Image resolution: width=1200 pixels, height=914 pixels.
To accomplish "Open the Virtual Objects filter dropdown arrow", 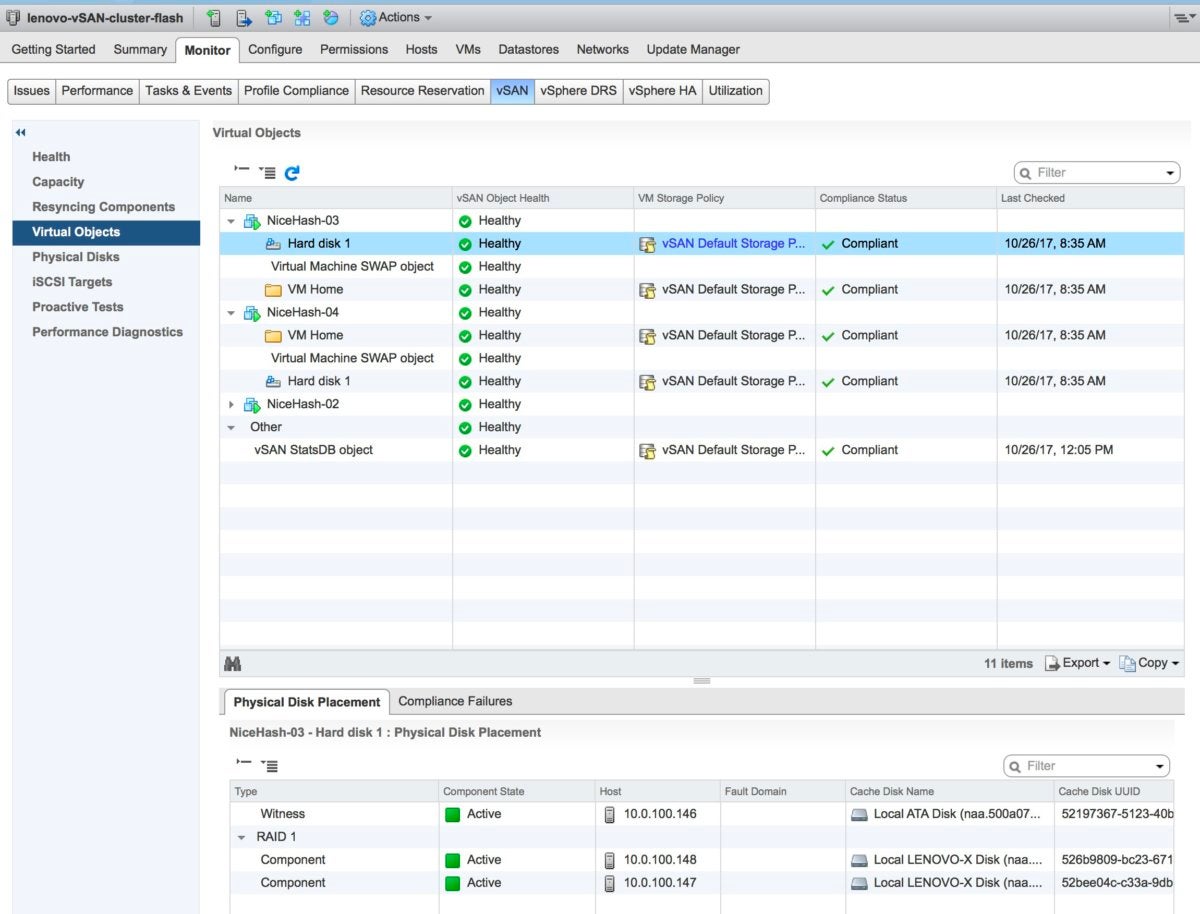I will tap(1170, 173).
